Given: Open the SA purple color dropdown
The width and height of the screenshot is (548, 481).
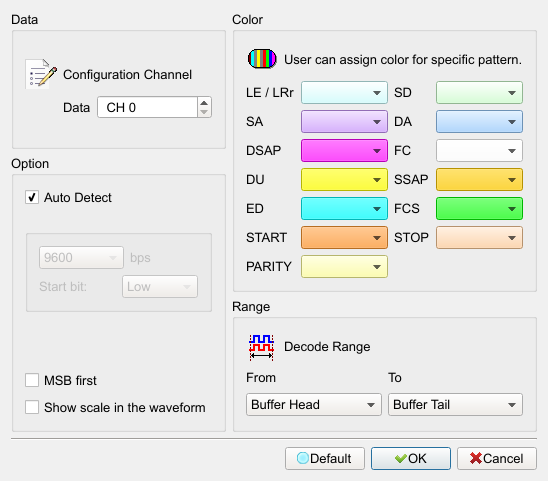Looking at the screenshot, I should pos(344,122).
